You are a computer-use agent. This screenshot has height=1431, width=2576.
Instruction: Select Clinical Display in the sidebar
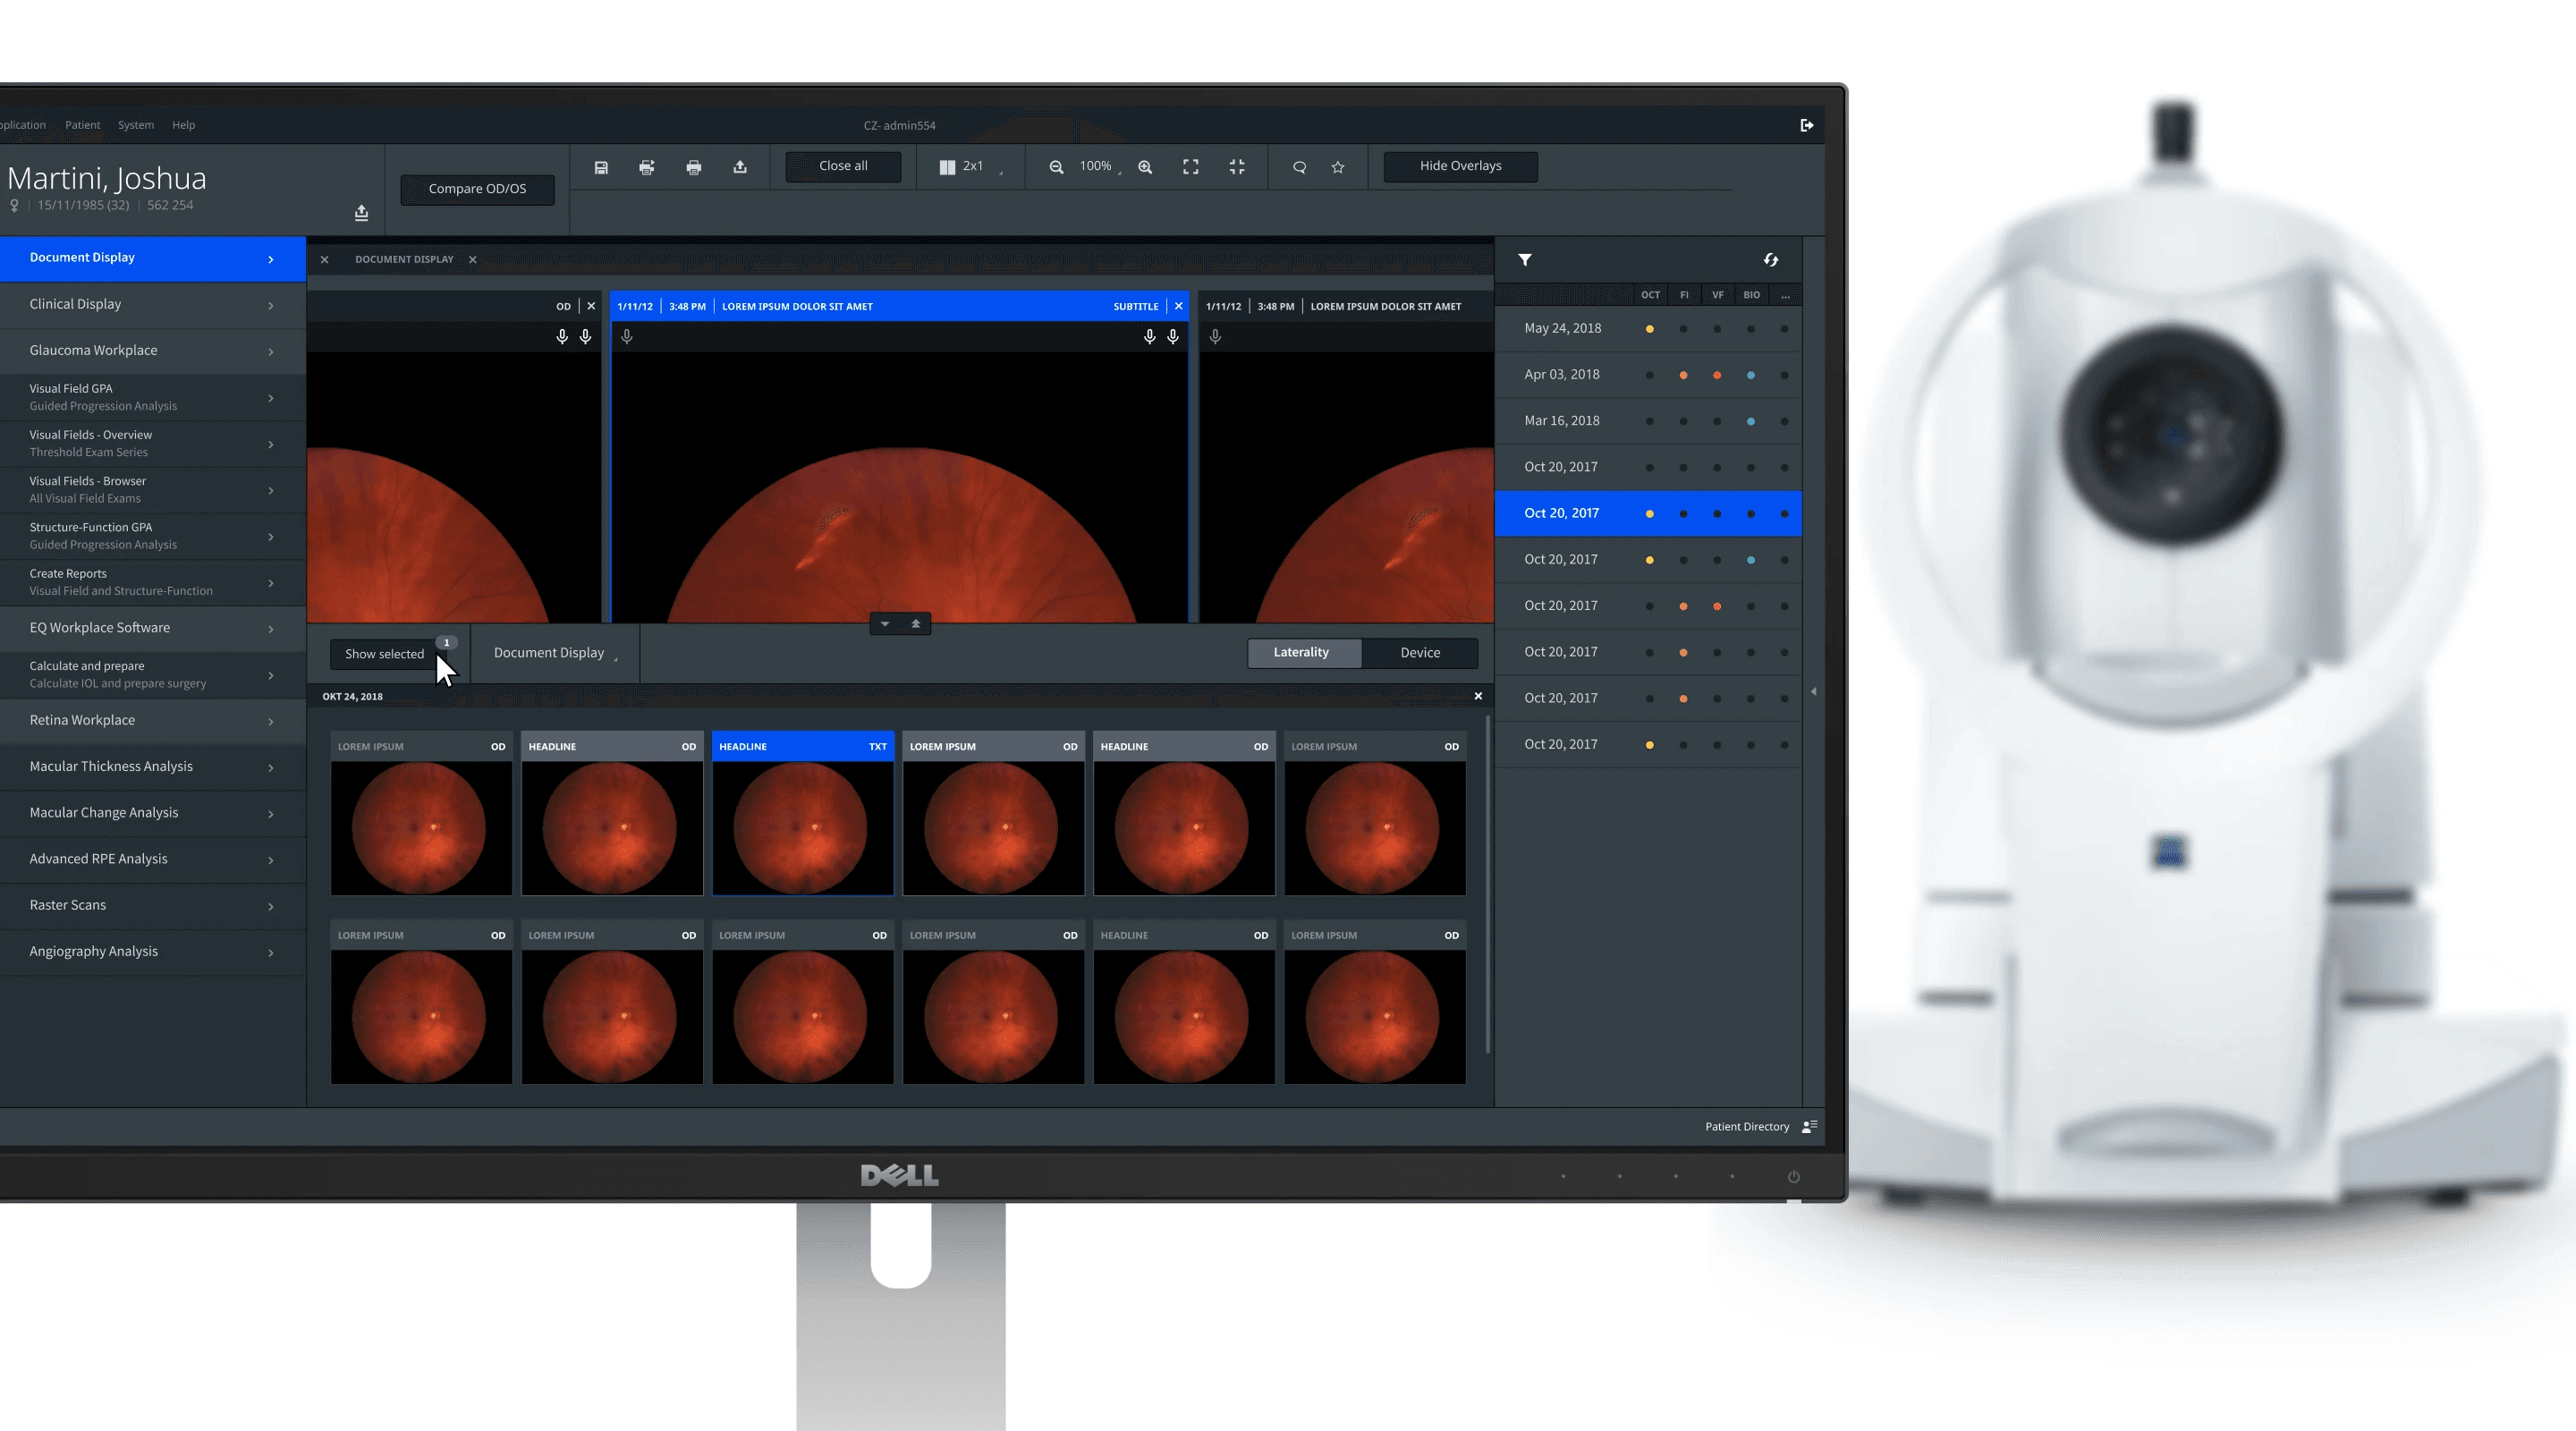[x=152, y=304]
